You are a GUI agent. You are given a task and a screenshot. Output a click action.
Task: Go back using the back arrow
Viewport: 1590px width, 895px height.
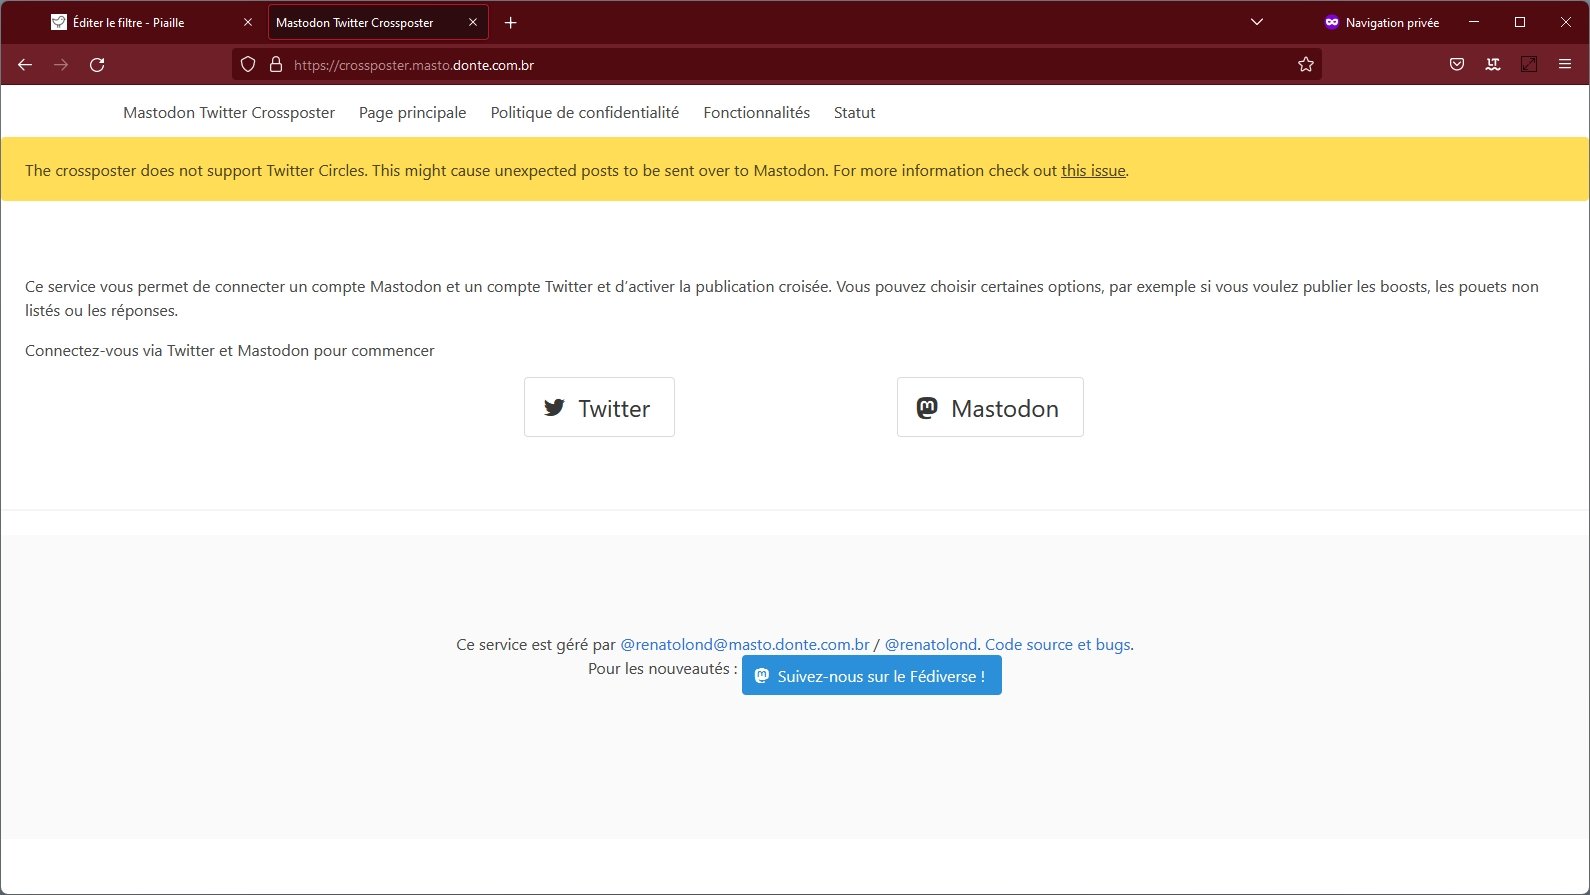coord(25,65)
